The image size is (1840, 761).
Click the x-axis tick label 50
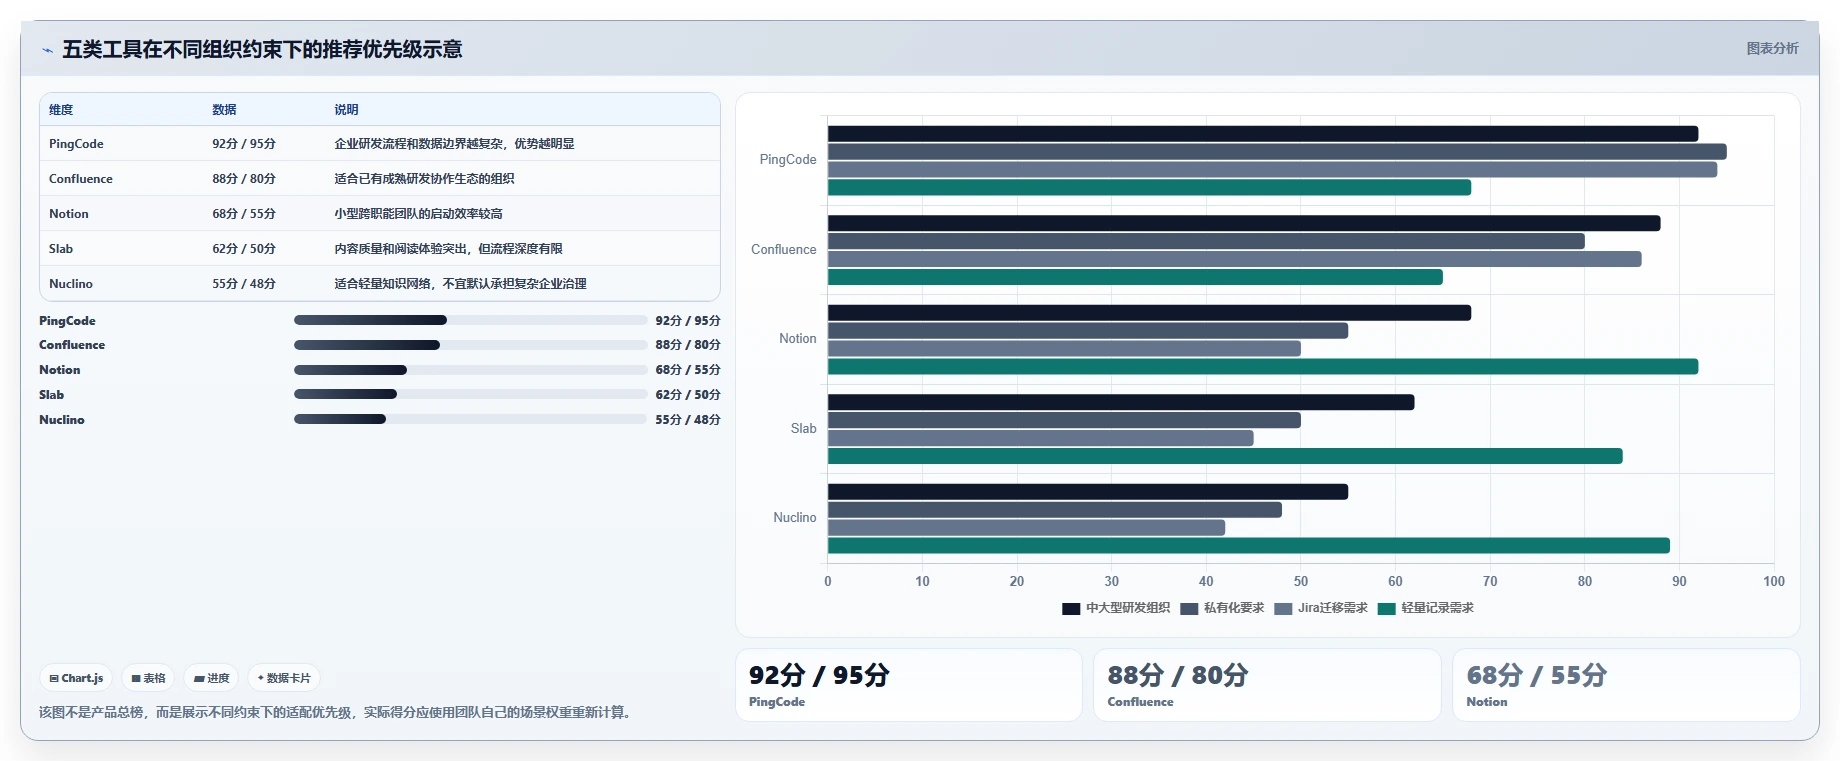(1301, 581)
